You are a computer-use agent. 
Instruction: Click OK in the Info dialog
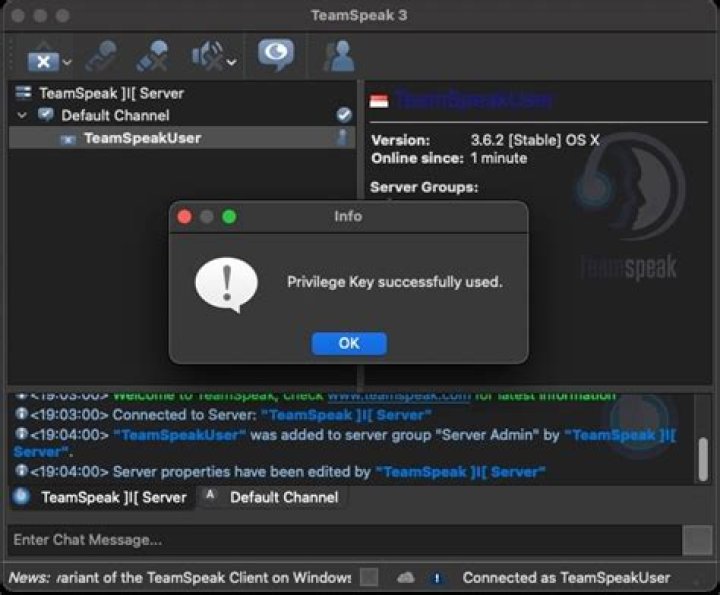coord(349,343)
